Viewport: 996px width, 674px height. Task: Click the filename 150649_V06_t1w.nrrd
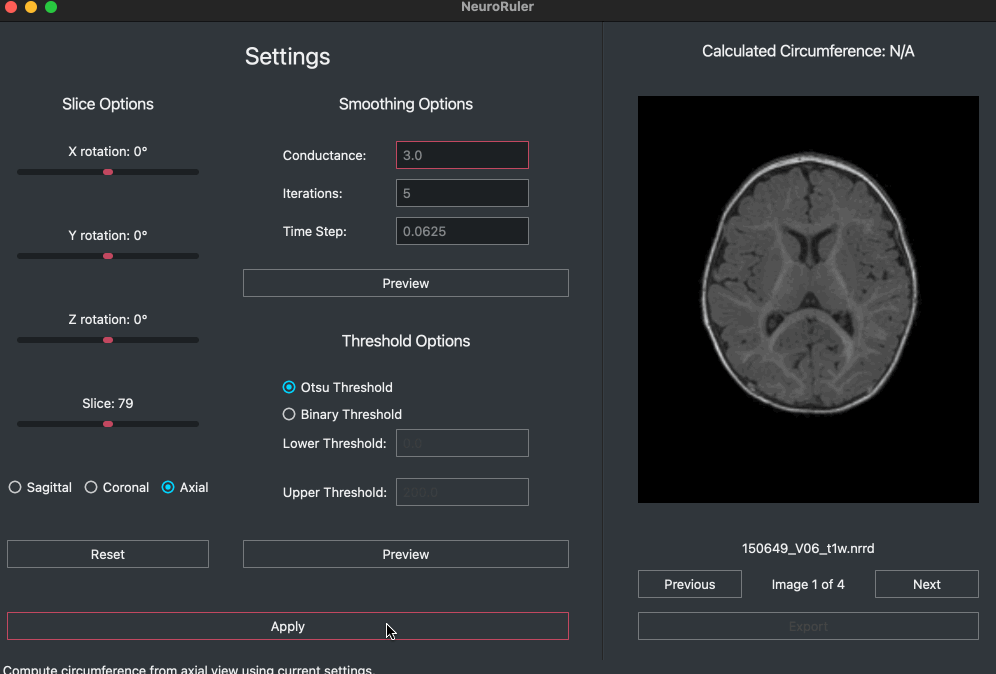coord(808,548)
